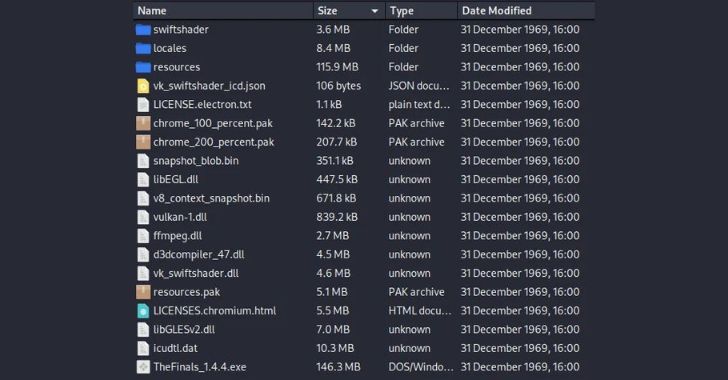Click the TheFinals_1.4.4.exe executable icon
This screenshot has width=728, height=380.
coord(143,367)
